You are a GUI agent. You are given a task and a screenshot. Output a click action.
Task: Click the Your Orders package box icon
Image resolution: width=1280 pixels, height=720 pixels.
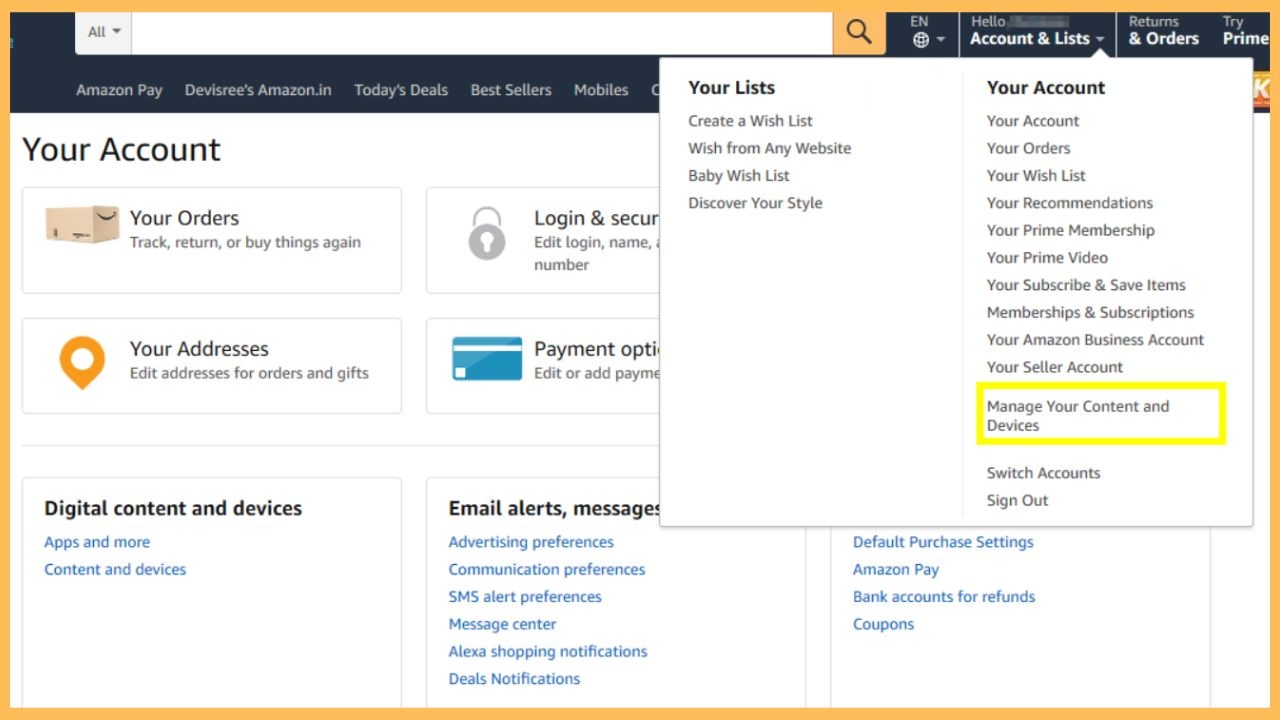(82, 225)
